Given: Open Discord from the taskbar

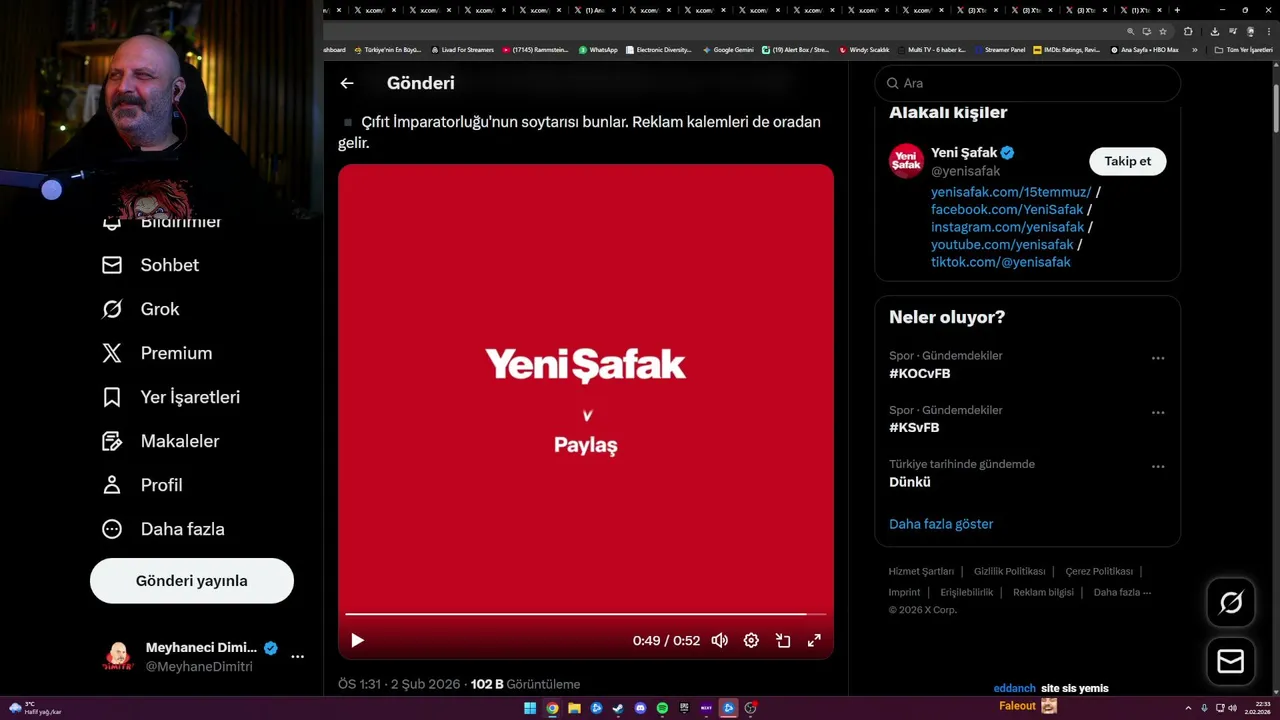Looking at the screenshot, I should pos(640,708).
